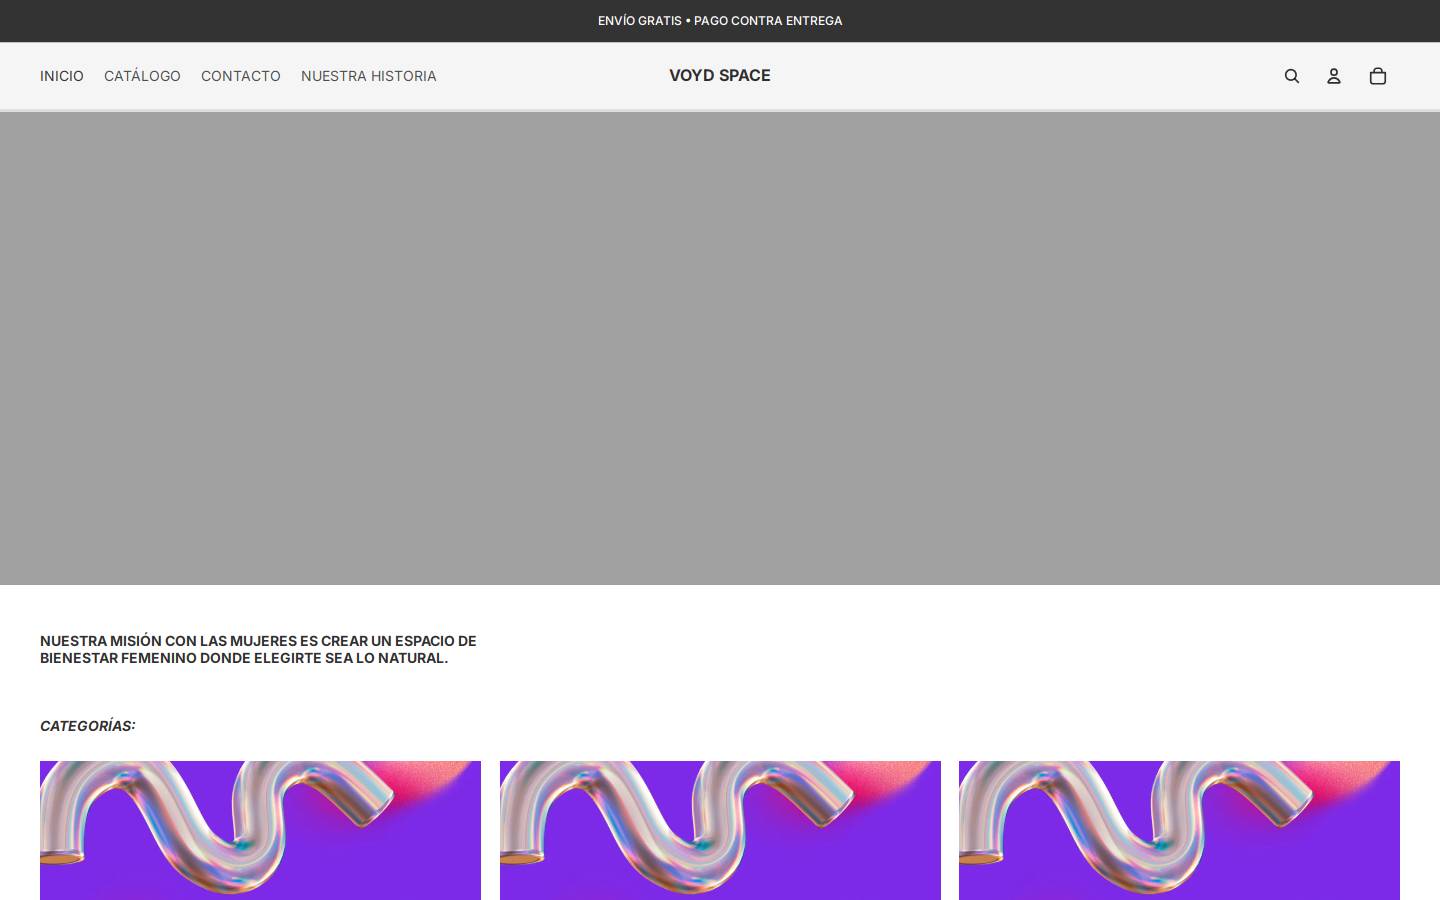1440x900 pixels.
Task: Click the VOYD SPACE store logo
Action: pos(720,75)
